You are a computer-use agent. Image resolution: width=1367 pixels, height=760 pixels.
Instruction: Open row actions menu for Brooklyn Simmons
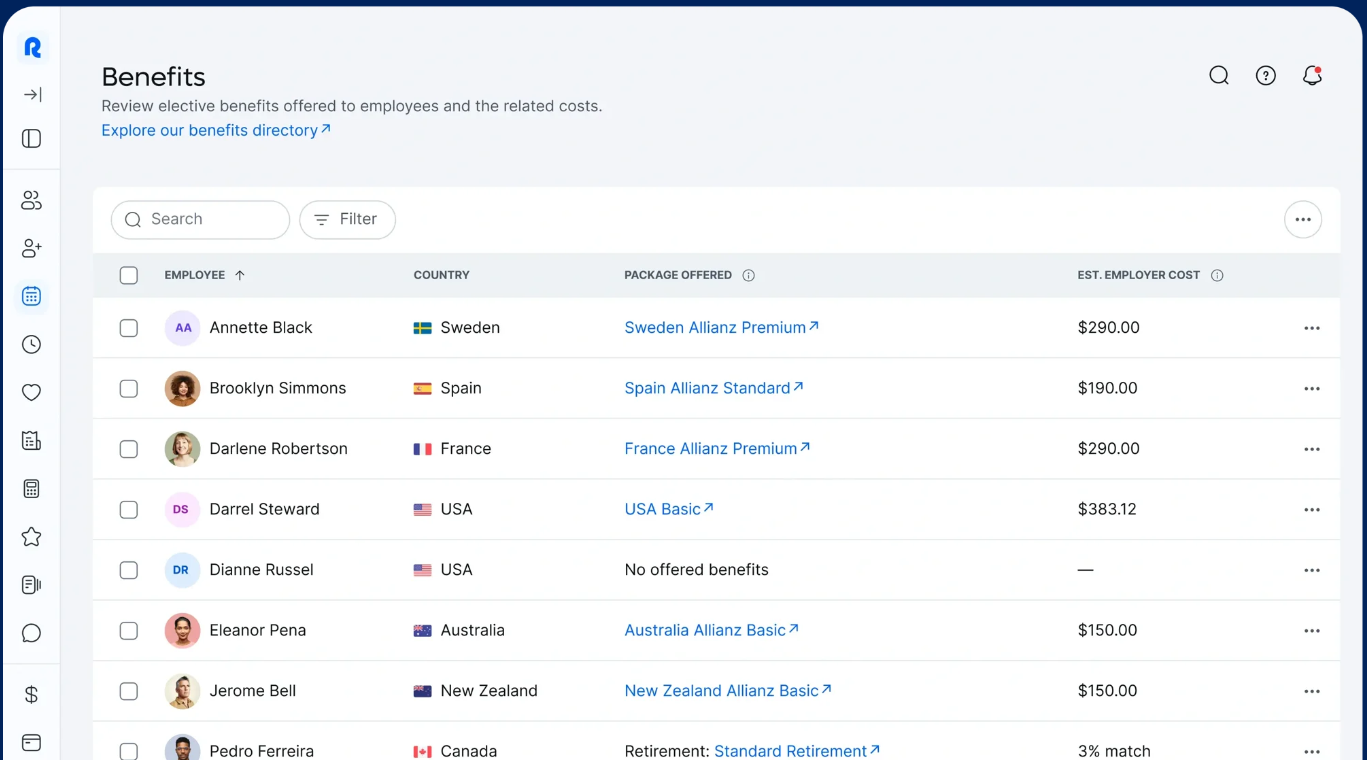1311,389
